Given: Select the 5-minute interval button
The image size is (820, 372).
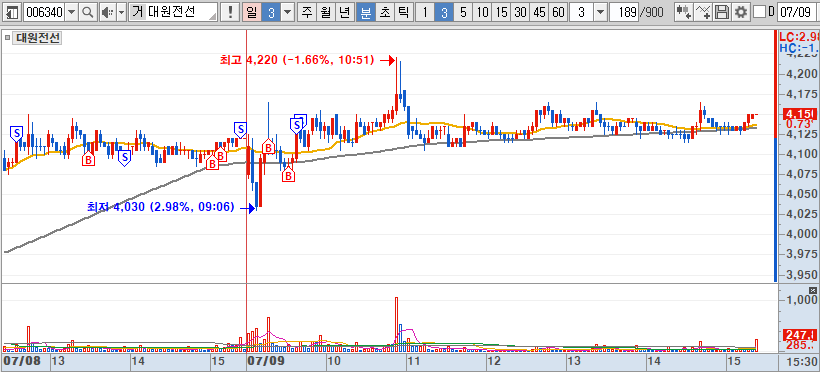Looking at the screenshot, I should click(x=463, y=12).
